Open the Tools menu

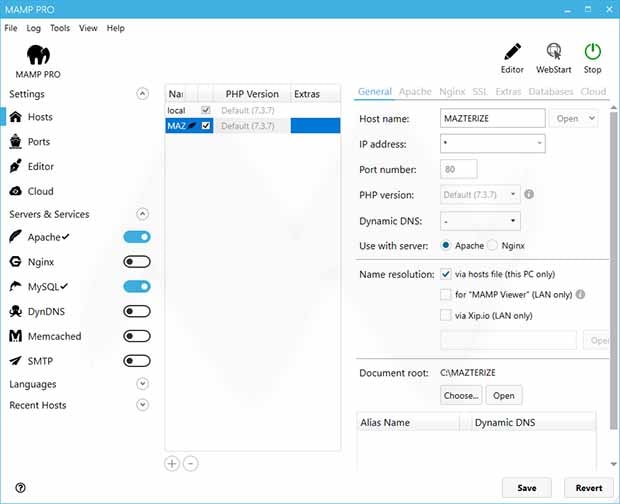[60, 28]
